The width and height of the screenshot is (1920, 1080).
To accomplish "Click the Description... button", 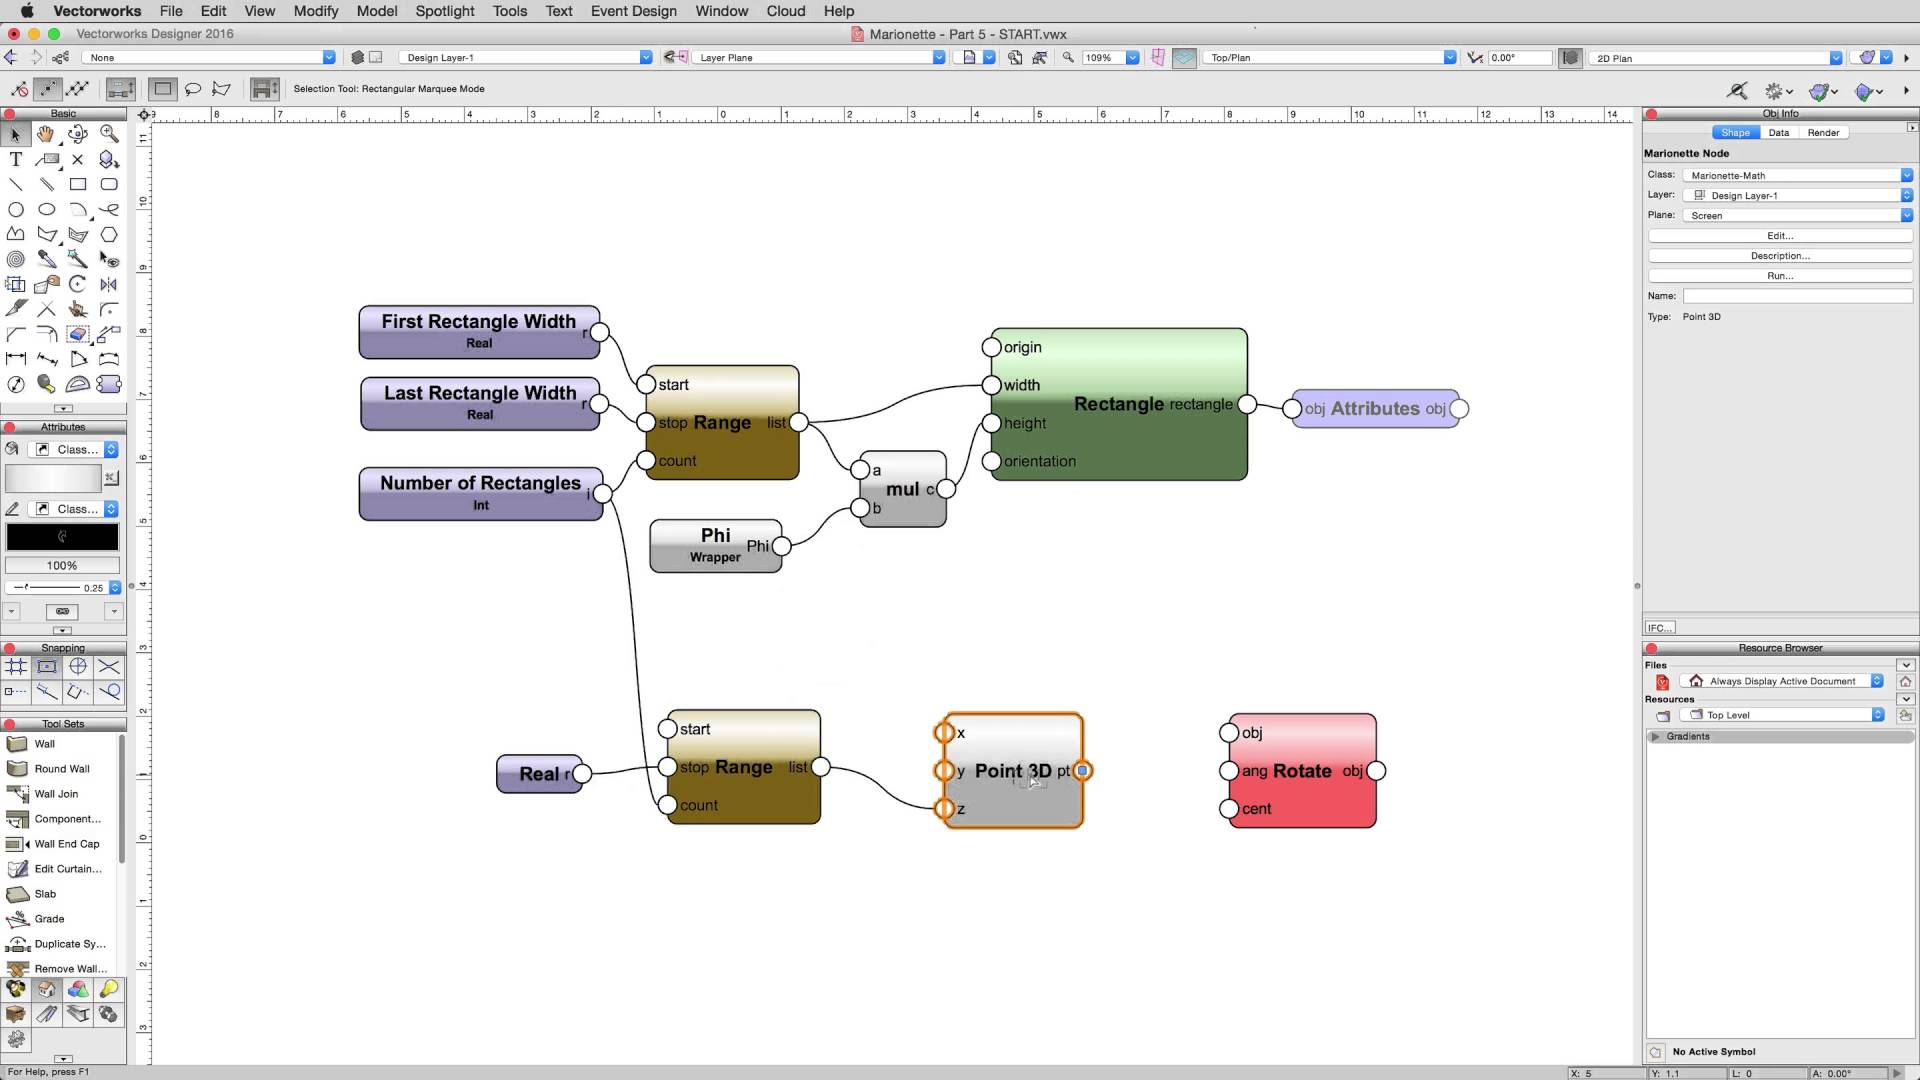I will (1779, 255).
